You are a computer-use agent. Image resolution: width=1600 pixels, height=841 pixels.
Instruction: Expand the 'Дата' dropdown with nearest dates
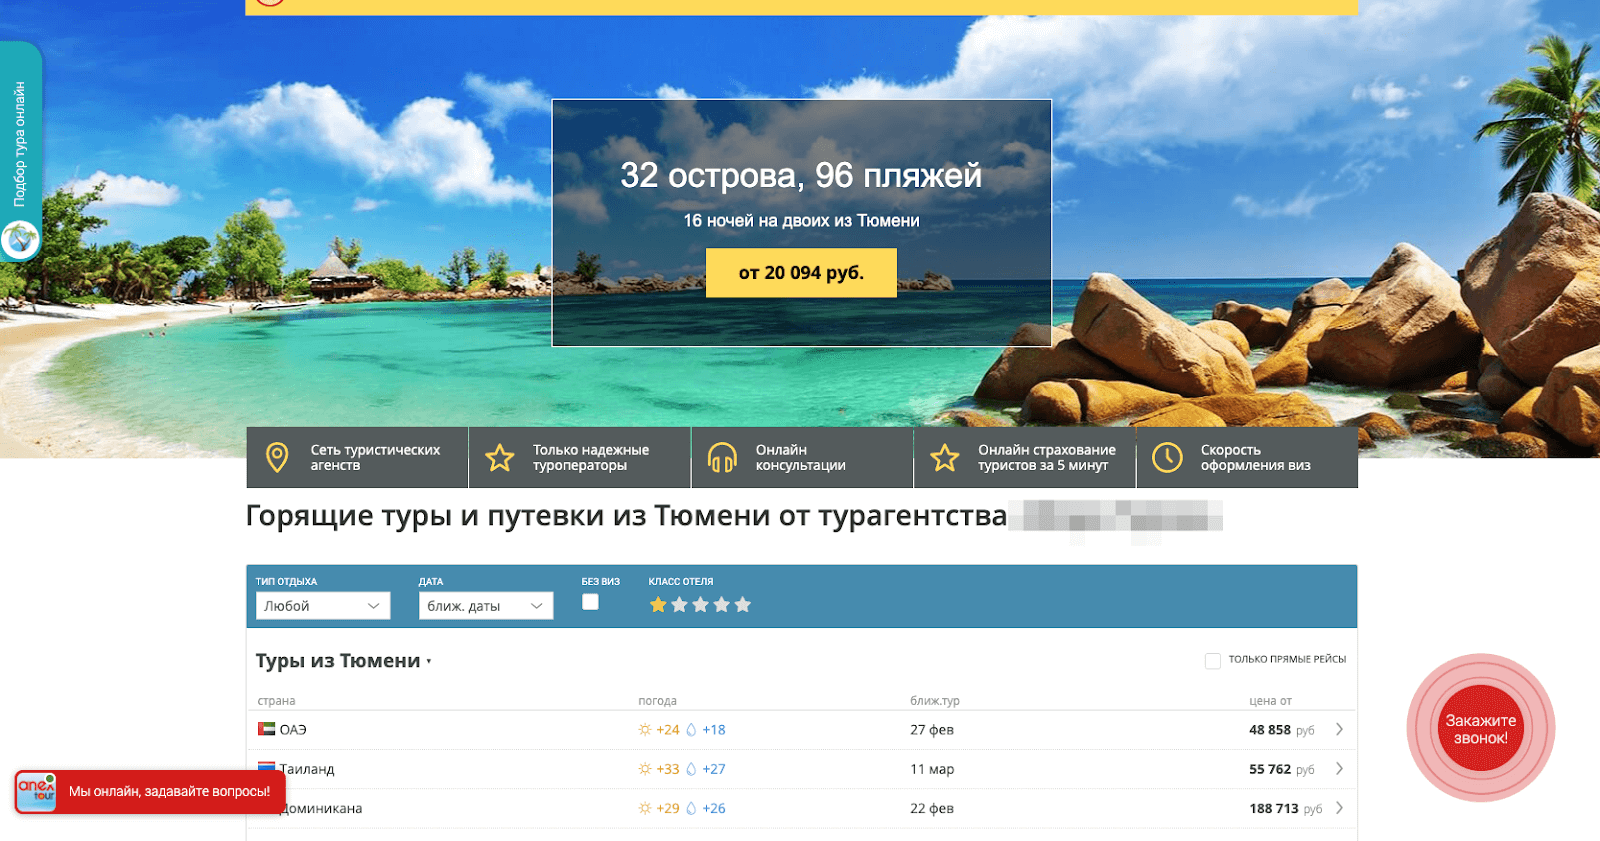point(485,606)
